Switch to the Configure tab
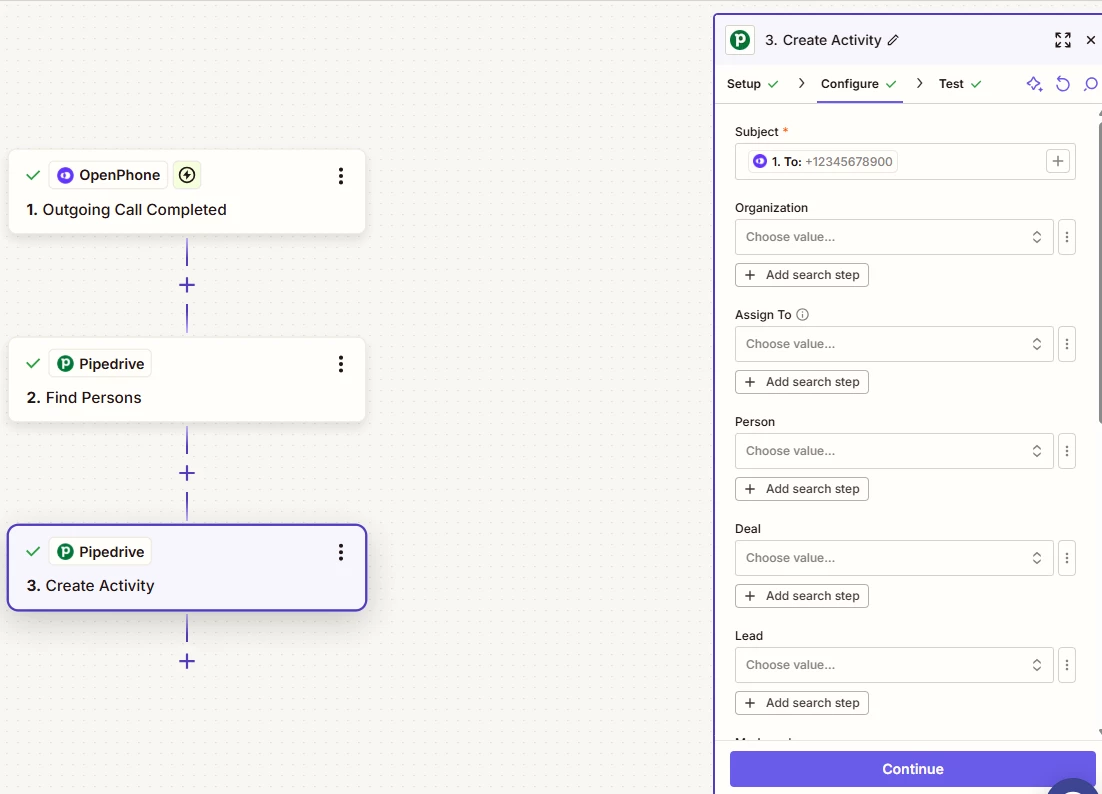1102x794 pixels. pos(859,84)
